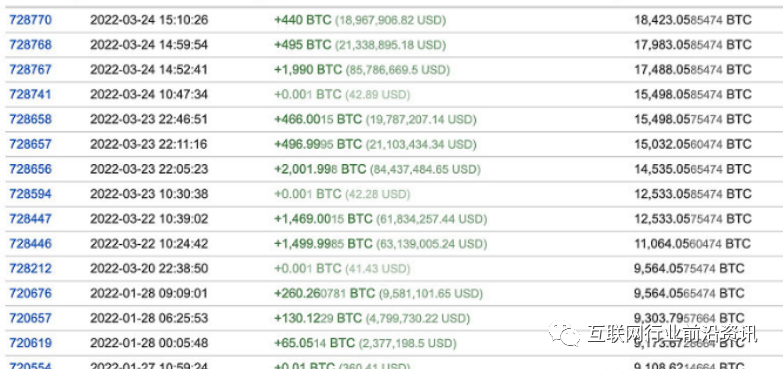783x369 pixels.
Task: Open block 720619 link
Action: [30, 343]
